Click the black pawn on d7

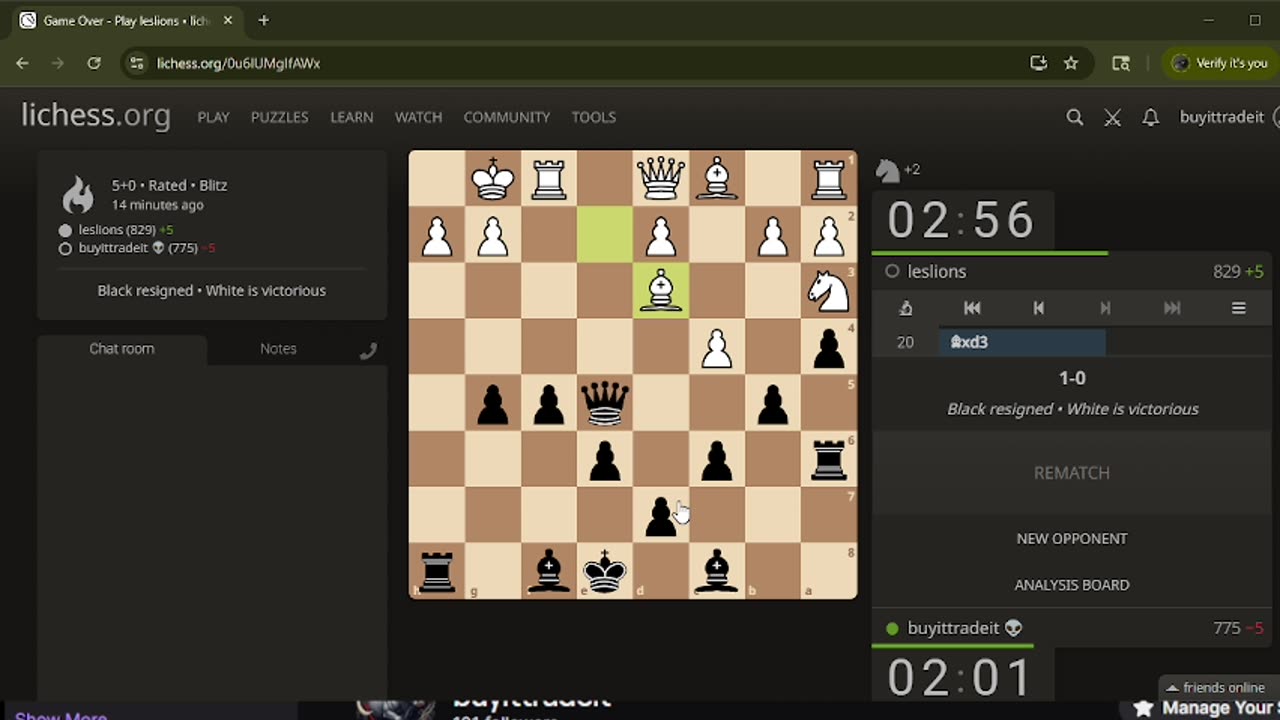(x=661, y=515)
